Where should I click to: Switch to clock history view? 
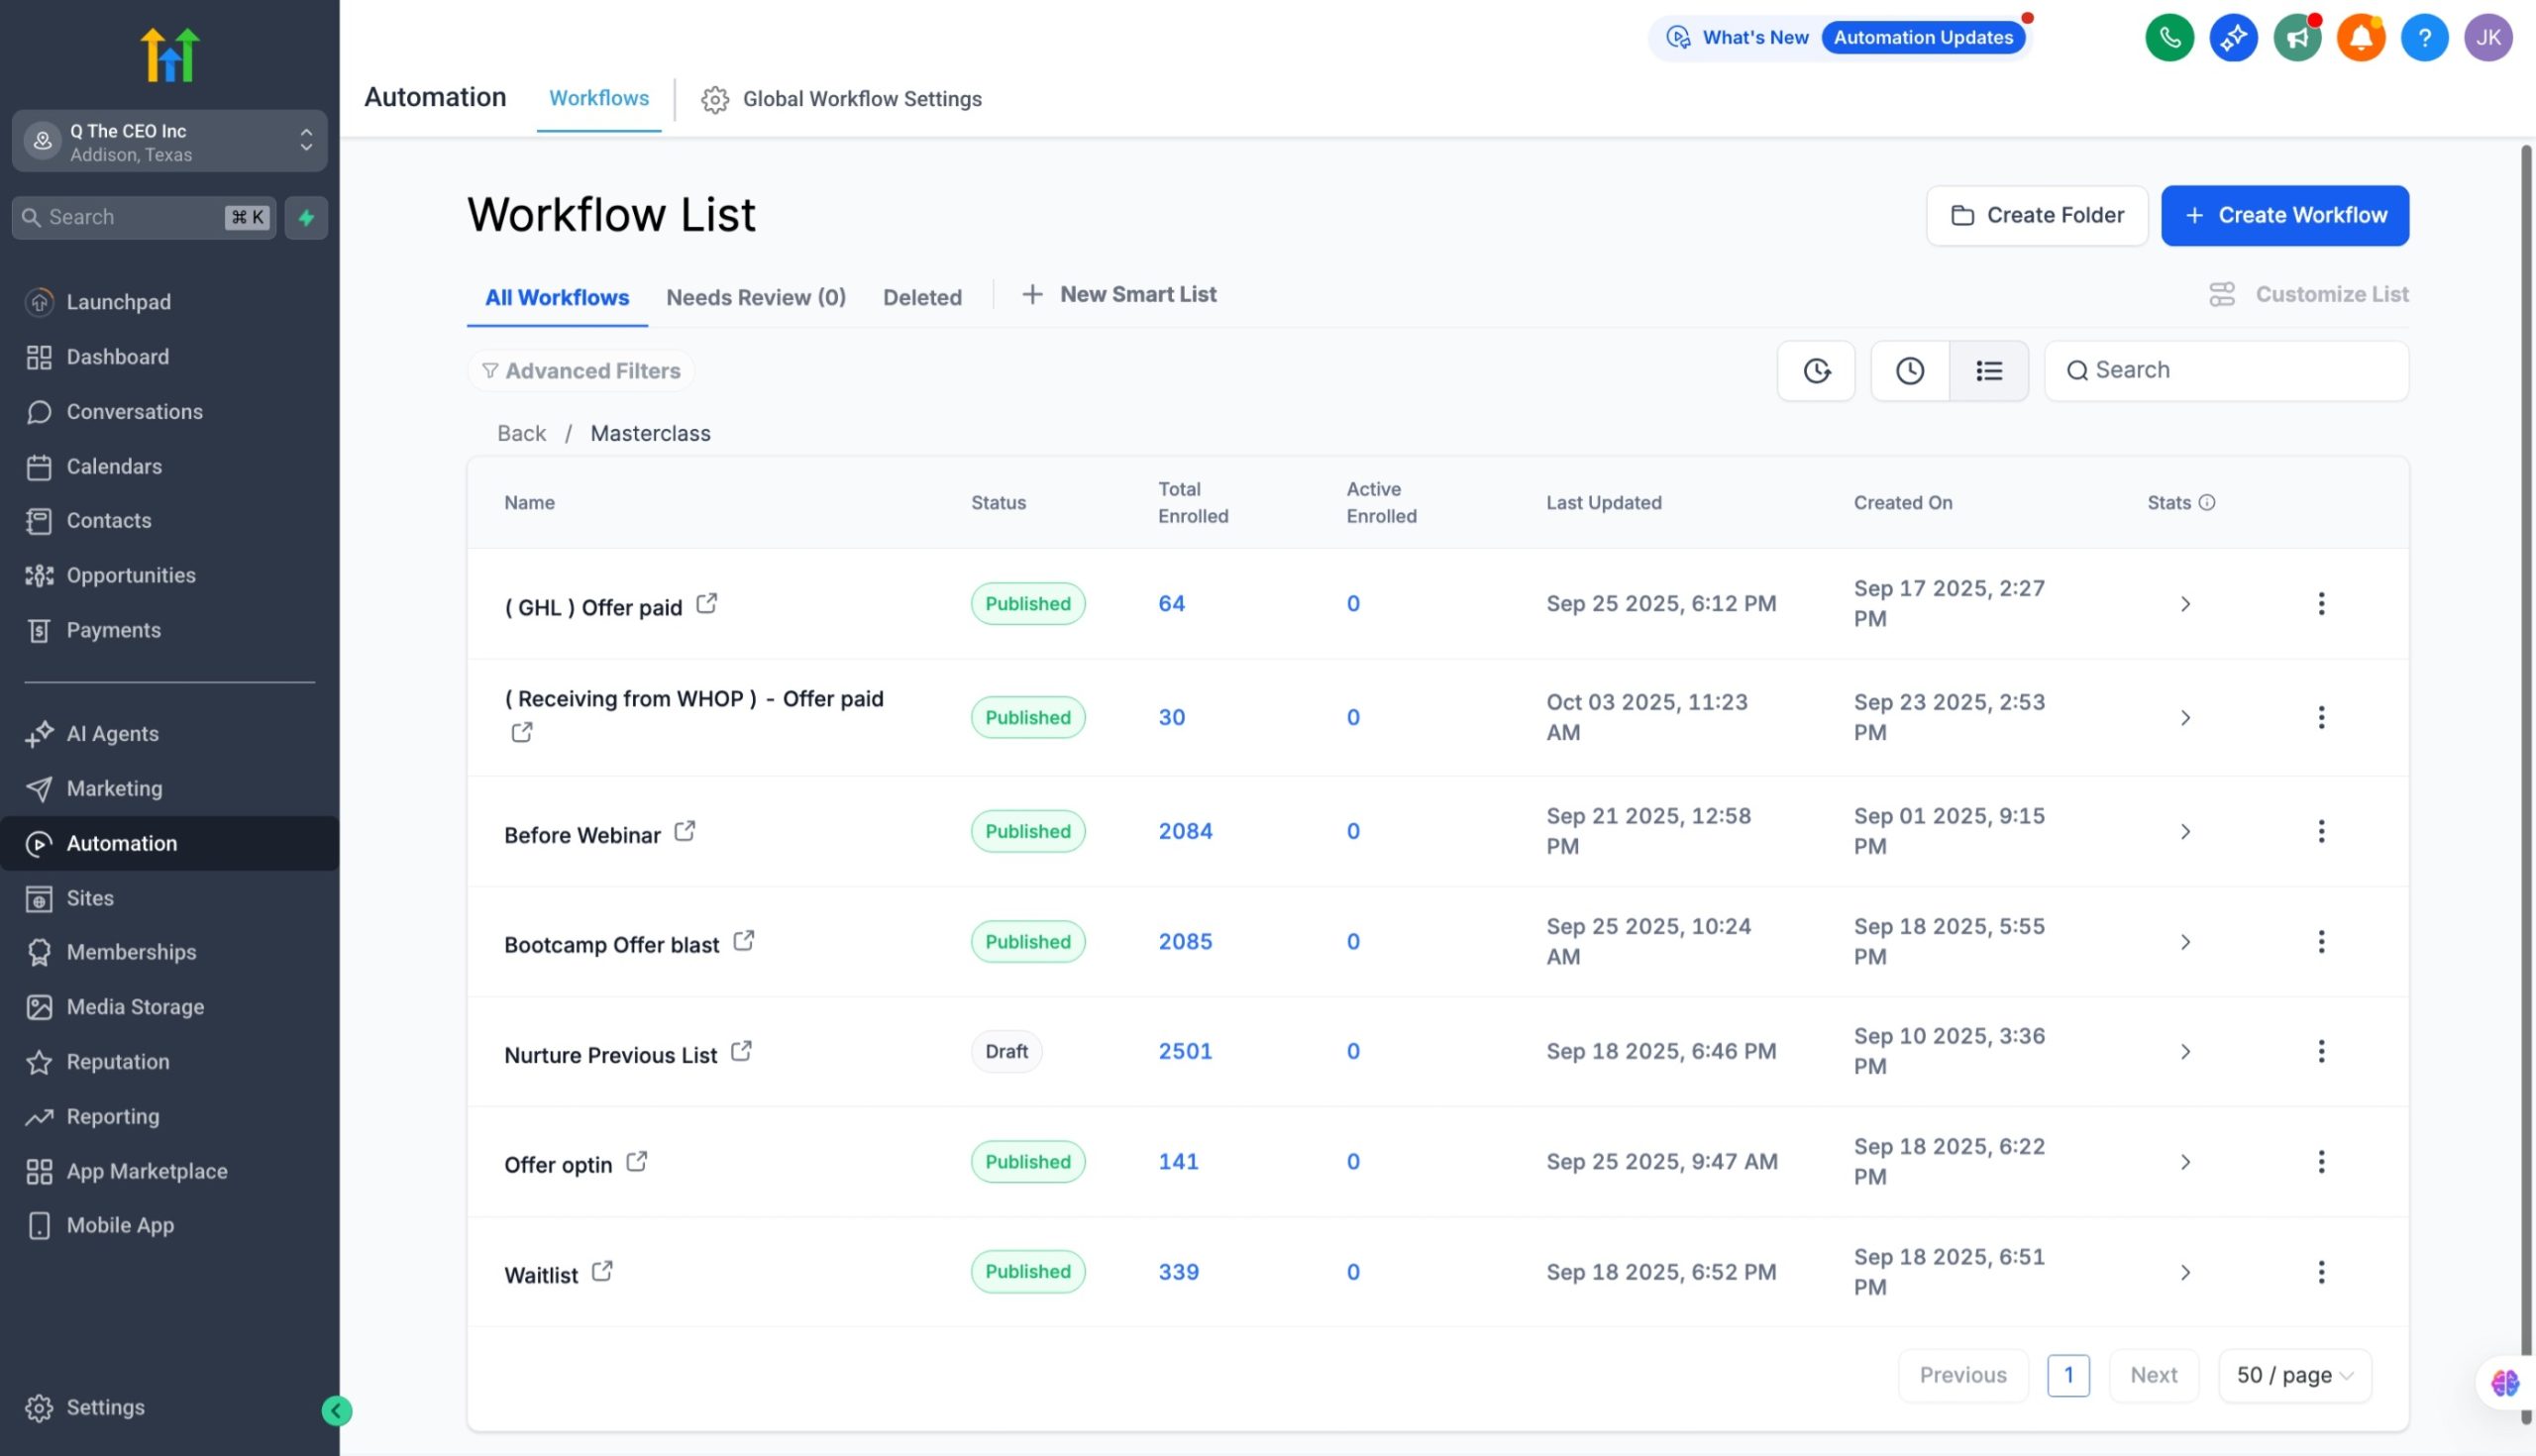click(x=1909, y=371)
